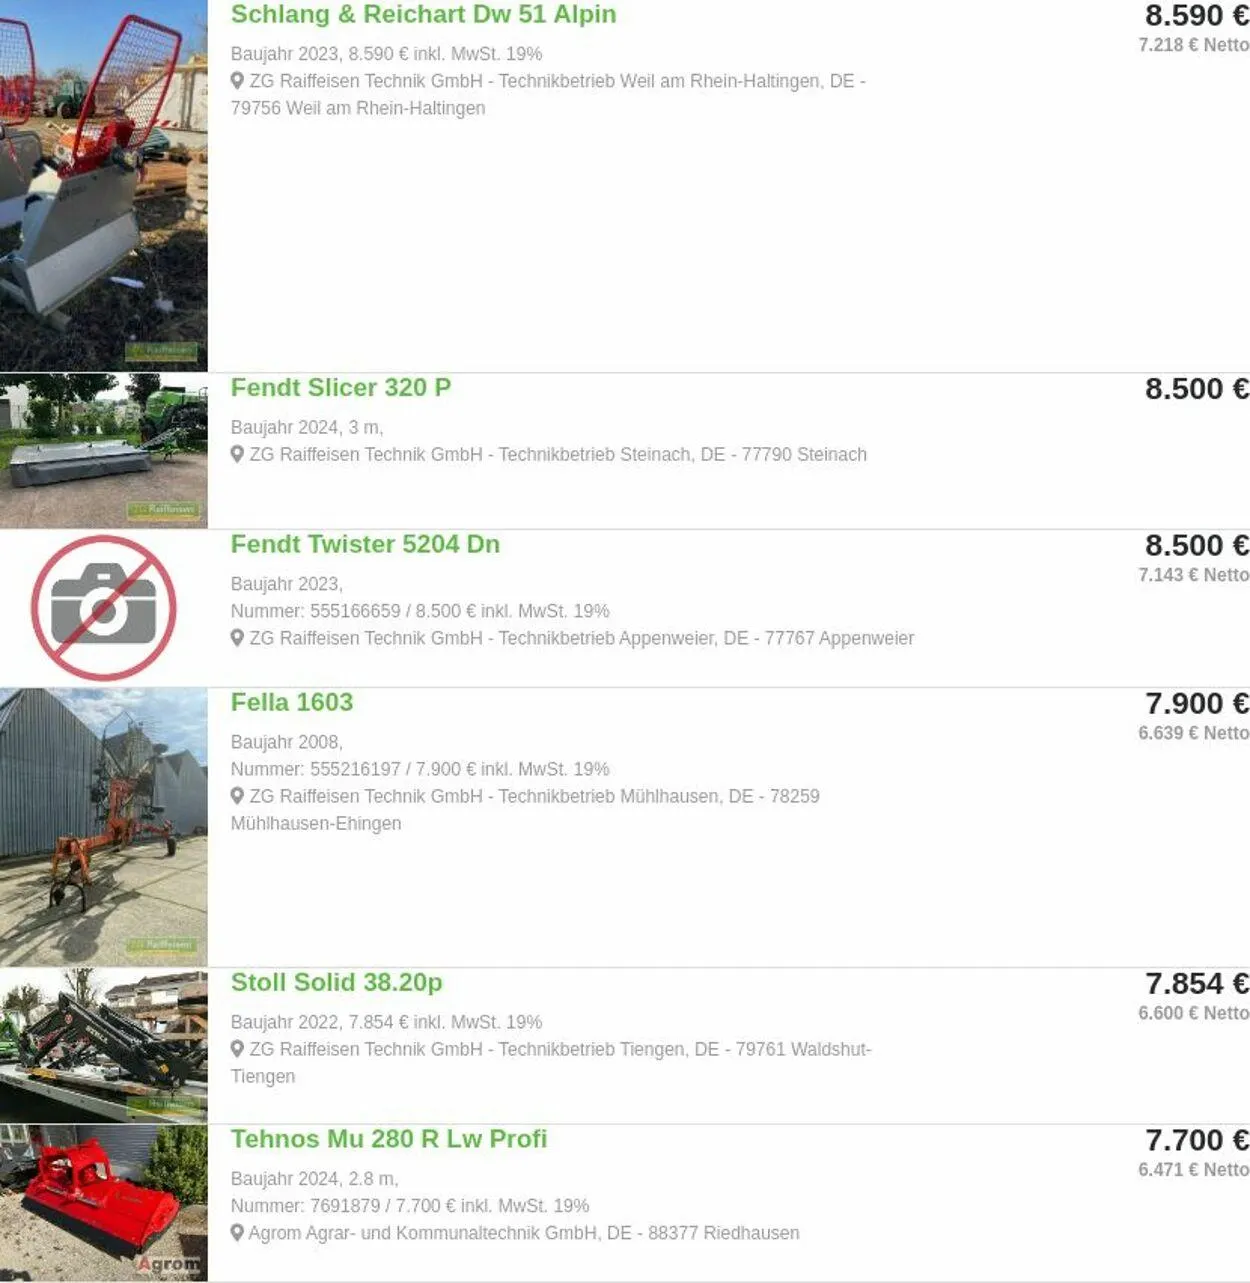View the red Tehnos mulcher thumbnail
The height and width of the screenshot is (1283, 1250).
click(x=104, y=1203)
